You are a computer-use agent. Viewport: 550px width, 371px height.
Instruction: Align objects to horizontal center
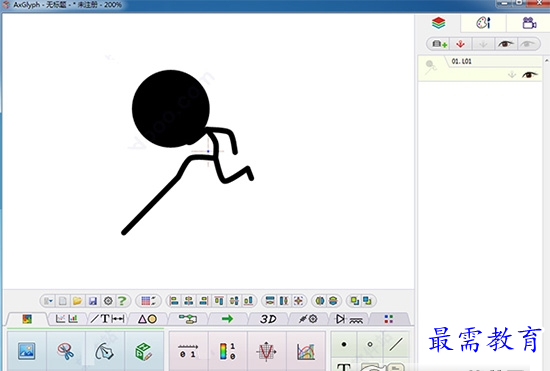(189, 301)
